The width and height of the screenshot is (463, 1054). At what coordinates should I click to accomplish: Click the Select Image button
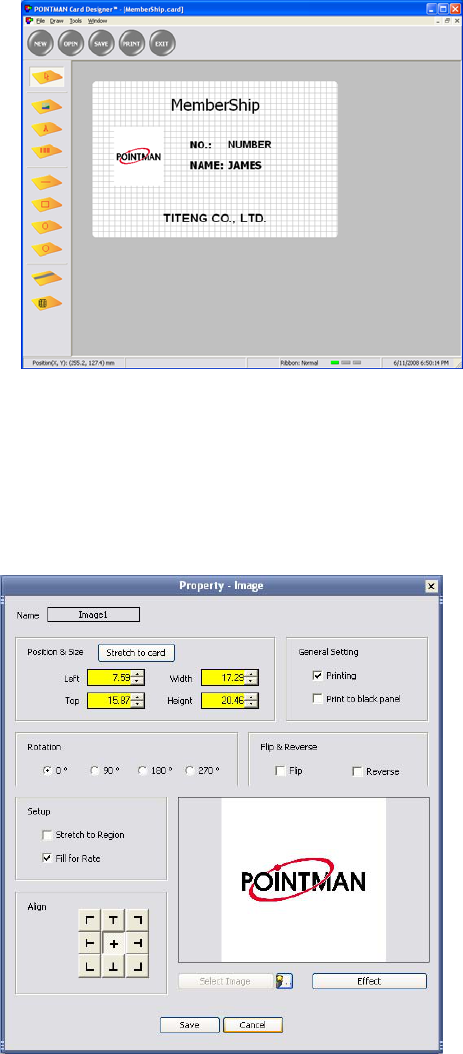point(225,981)
